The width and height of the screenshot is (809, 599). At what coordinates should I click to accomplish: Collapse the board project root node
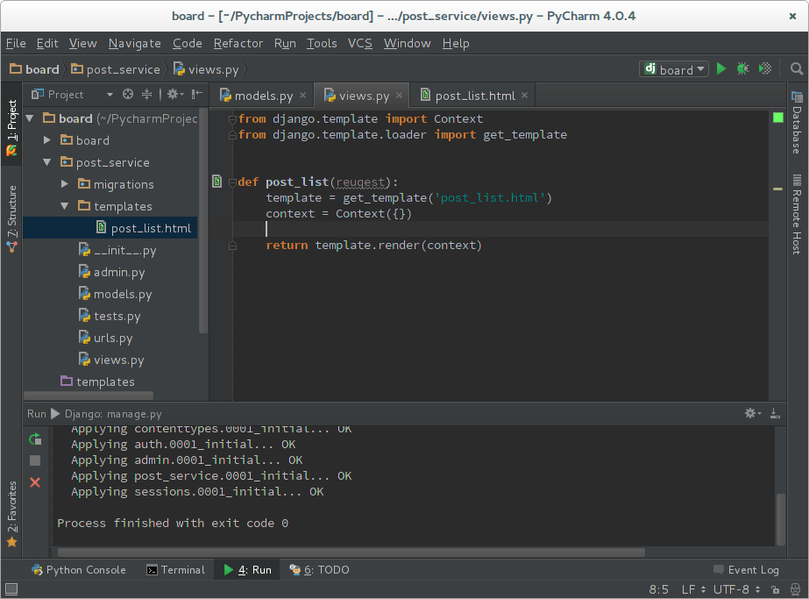[x=30, y=118]
